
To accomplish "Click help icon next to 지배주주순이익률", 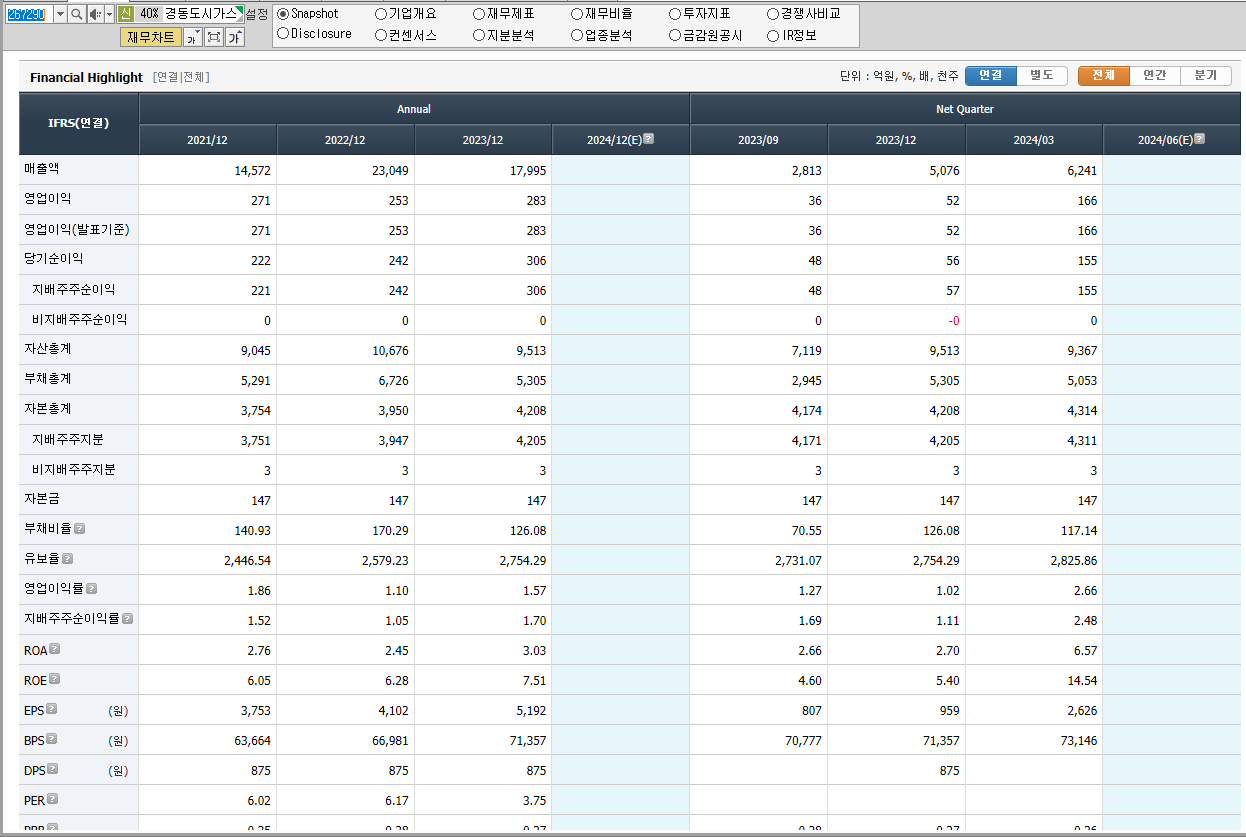I will tap(127, 619).
